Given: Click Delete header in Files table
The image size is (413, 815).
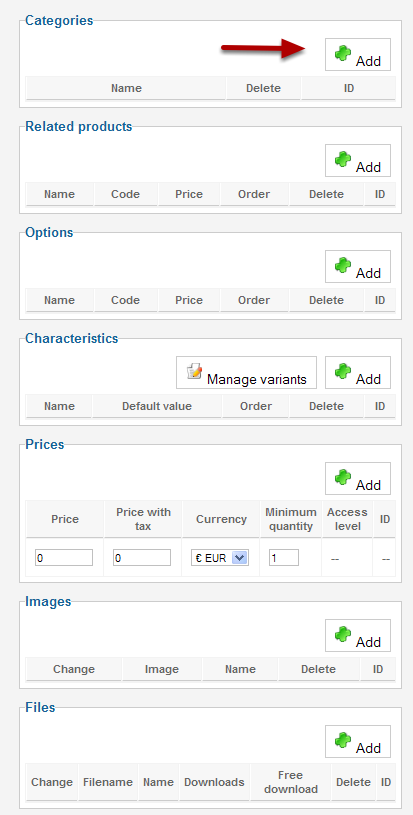Looking at the screenshot, I should point(353,782).
